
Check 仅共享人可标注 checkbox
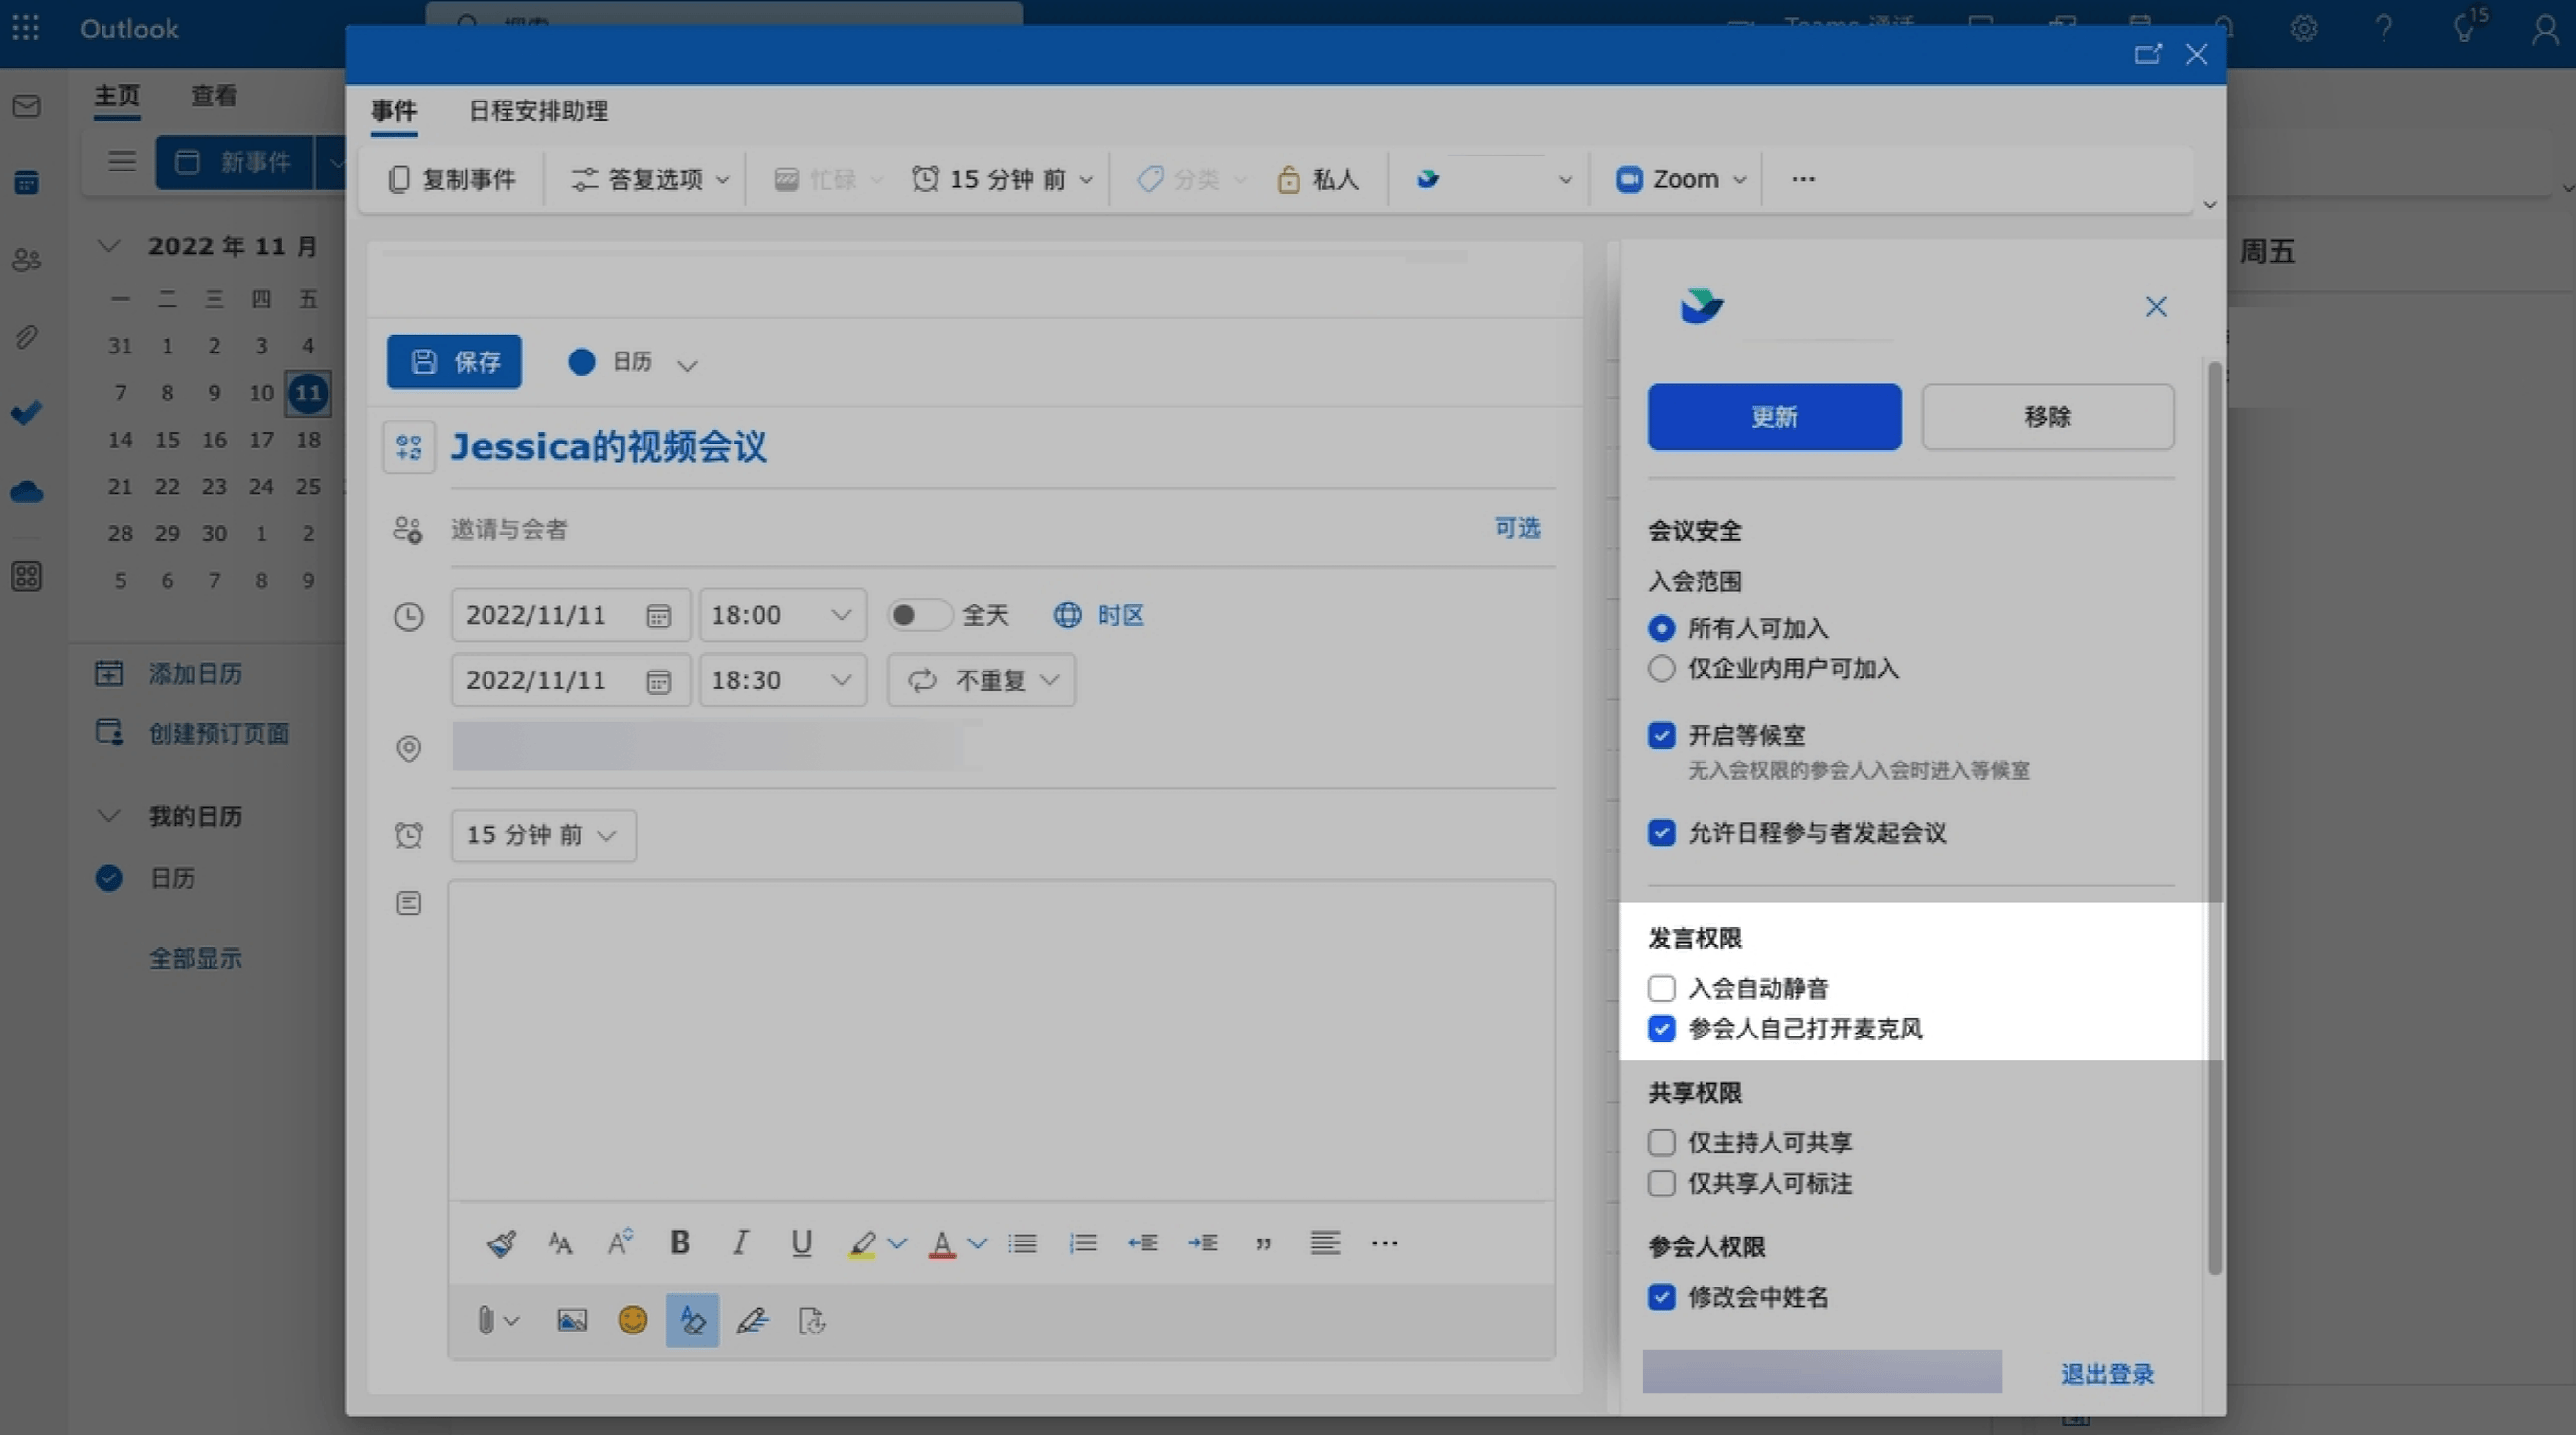[1661, 1184]
